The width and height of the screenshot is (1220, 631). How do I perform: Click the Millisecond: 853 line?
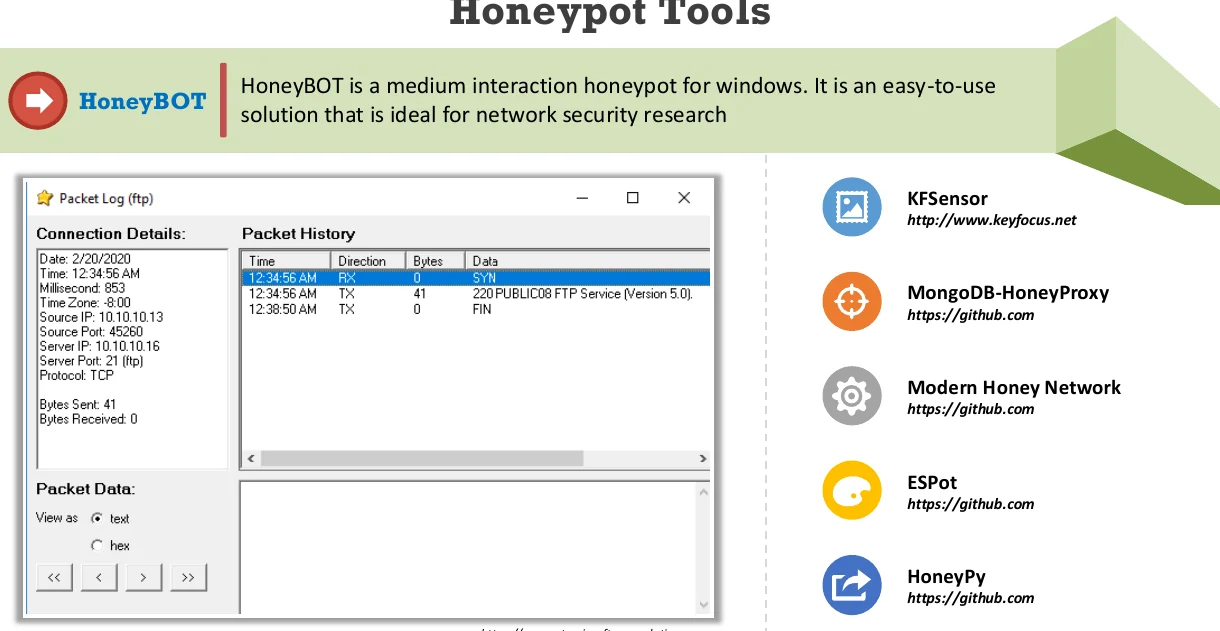82,288
